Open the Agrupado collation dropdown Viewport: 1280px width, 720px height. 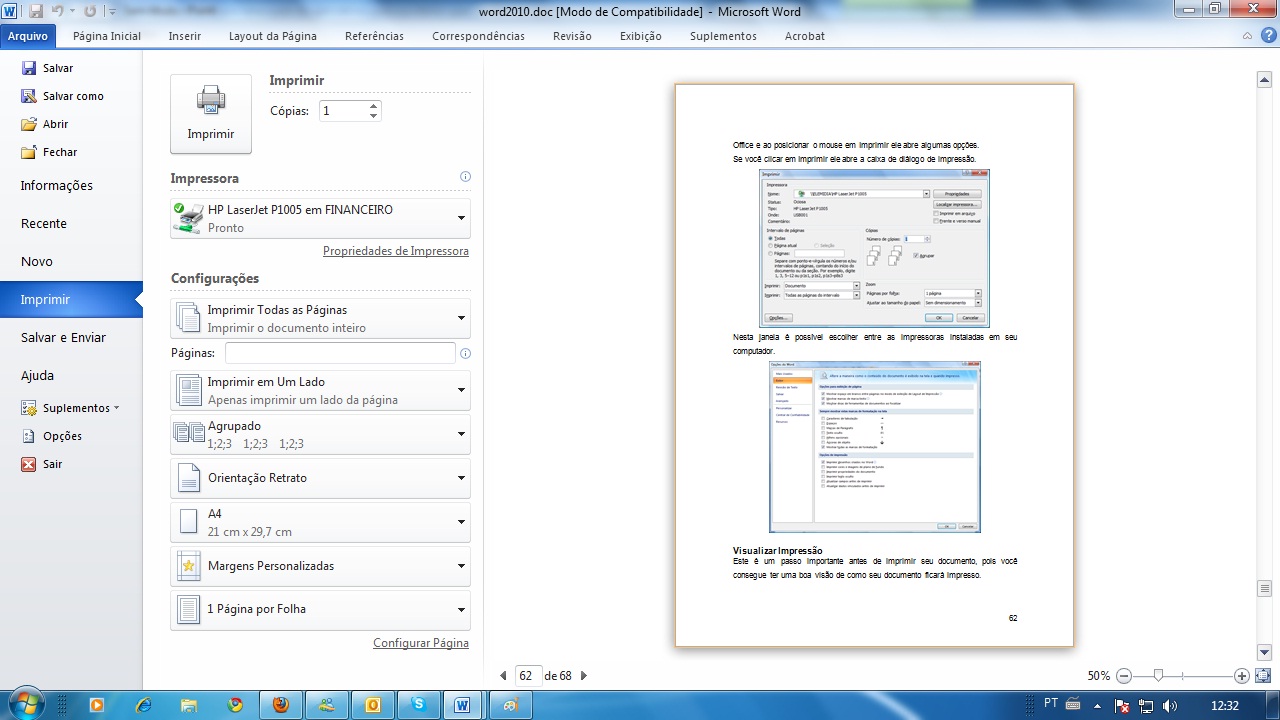coord(461,434)
